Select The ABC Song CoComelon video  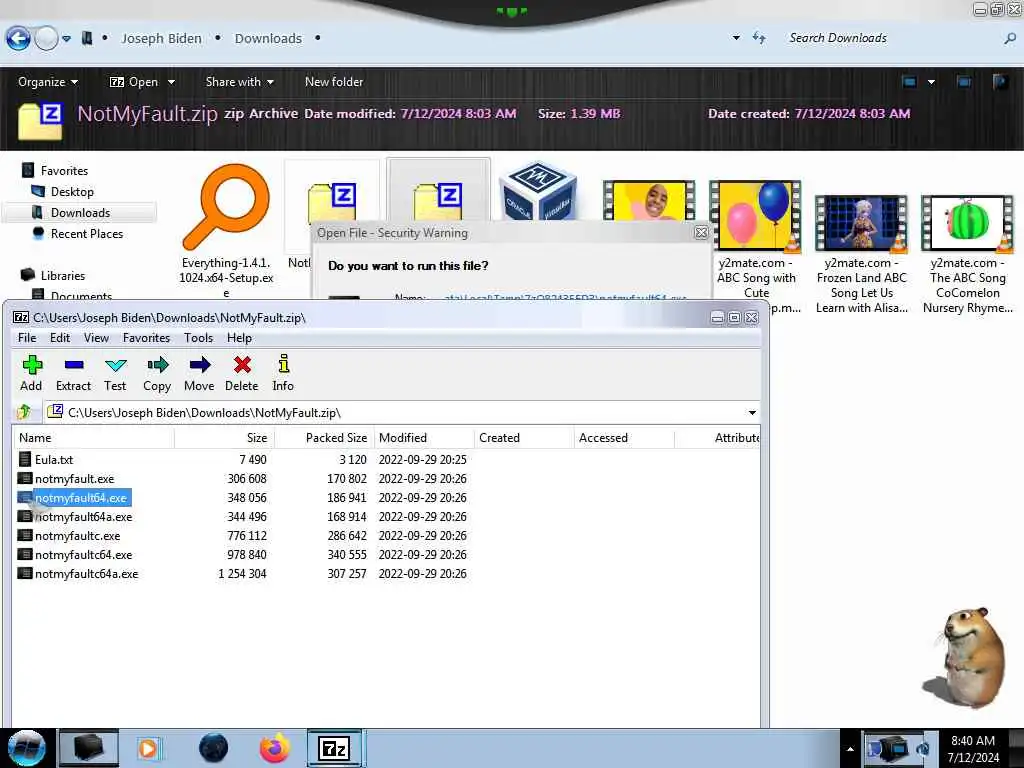pyautogui.click(x=967, y=254)
